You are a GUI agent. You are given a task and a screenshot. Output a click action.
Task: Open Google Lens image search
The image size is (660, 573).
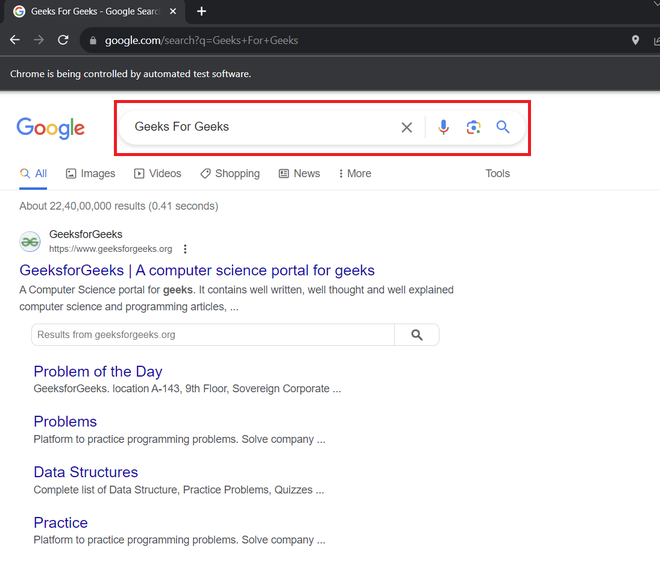[x=474, y=127]
